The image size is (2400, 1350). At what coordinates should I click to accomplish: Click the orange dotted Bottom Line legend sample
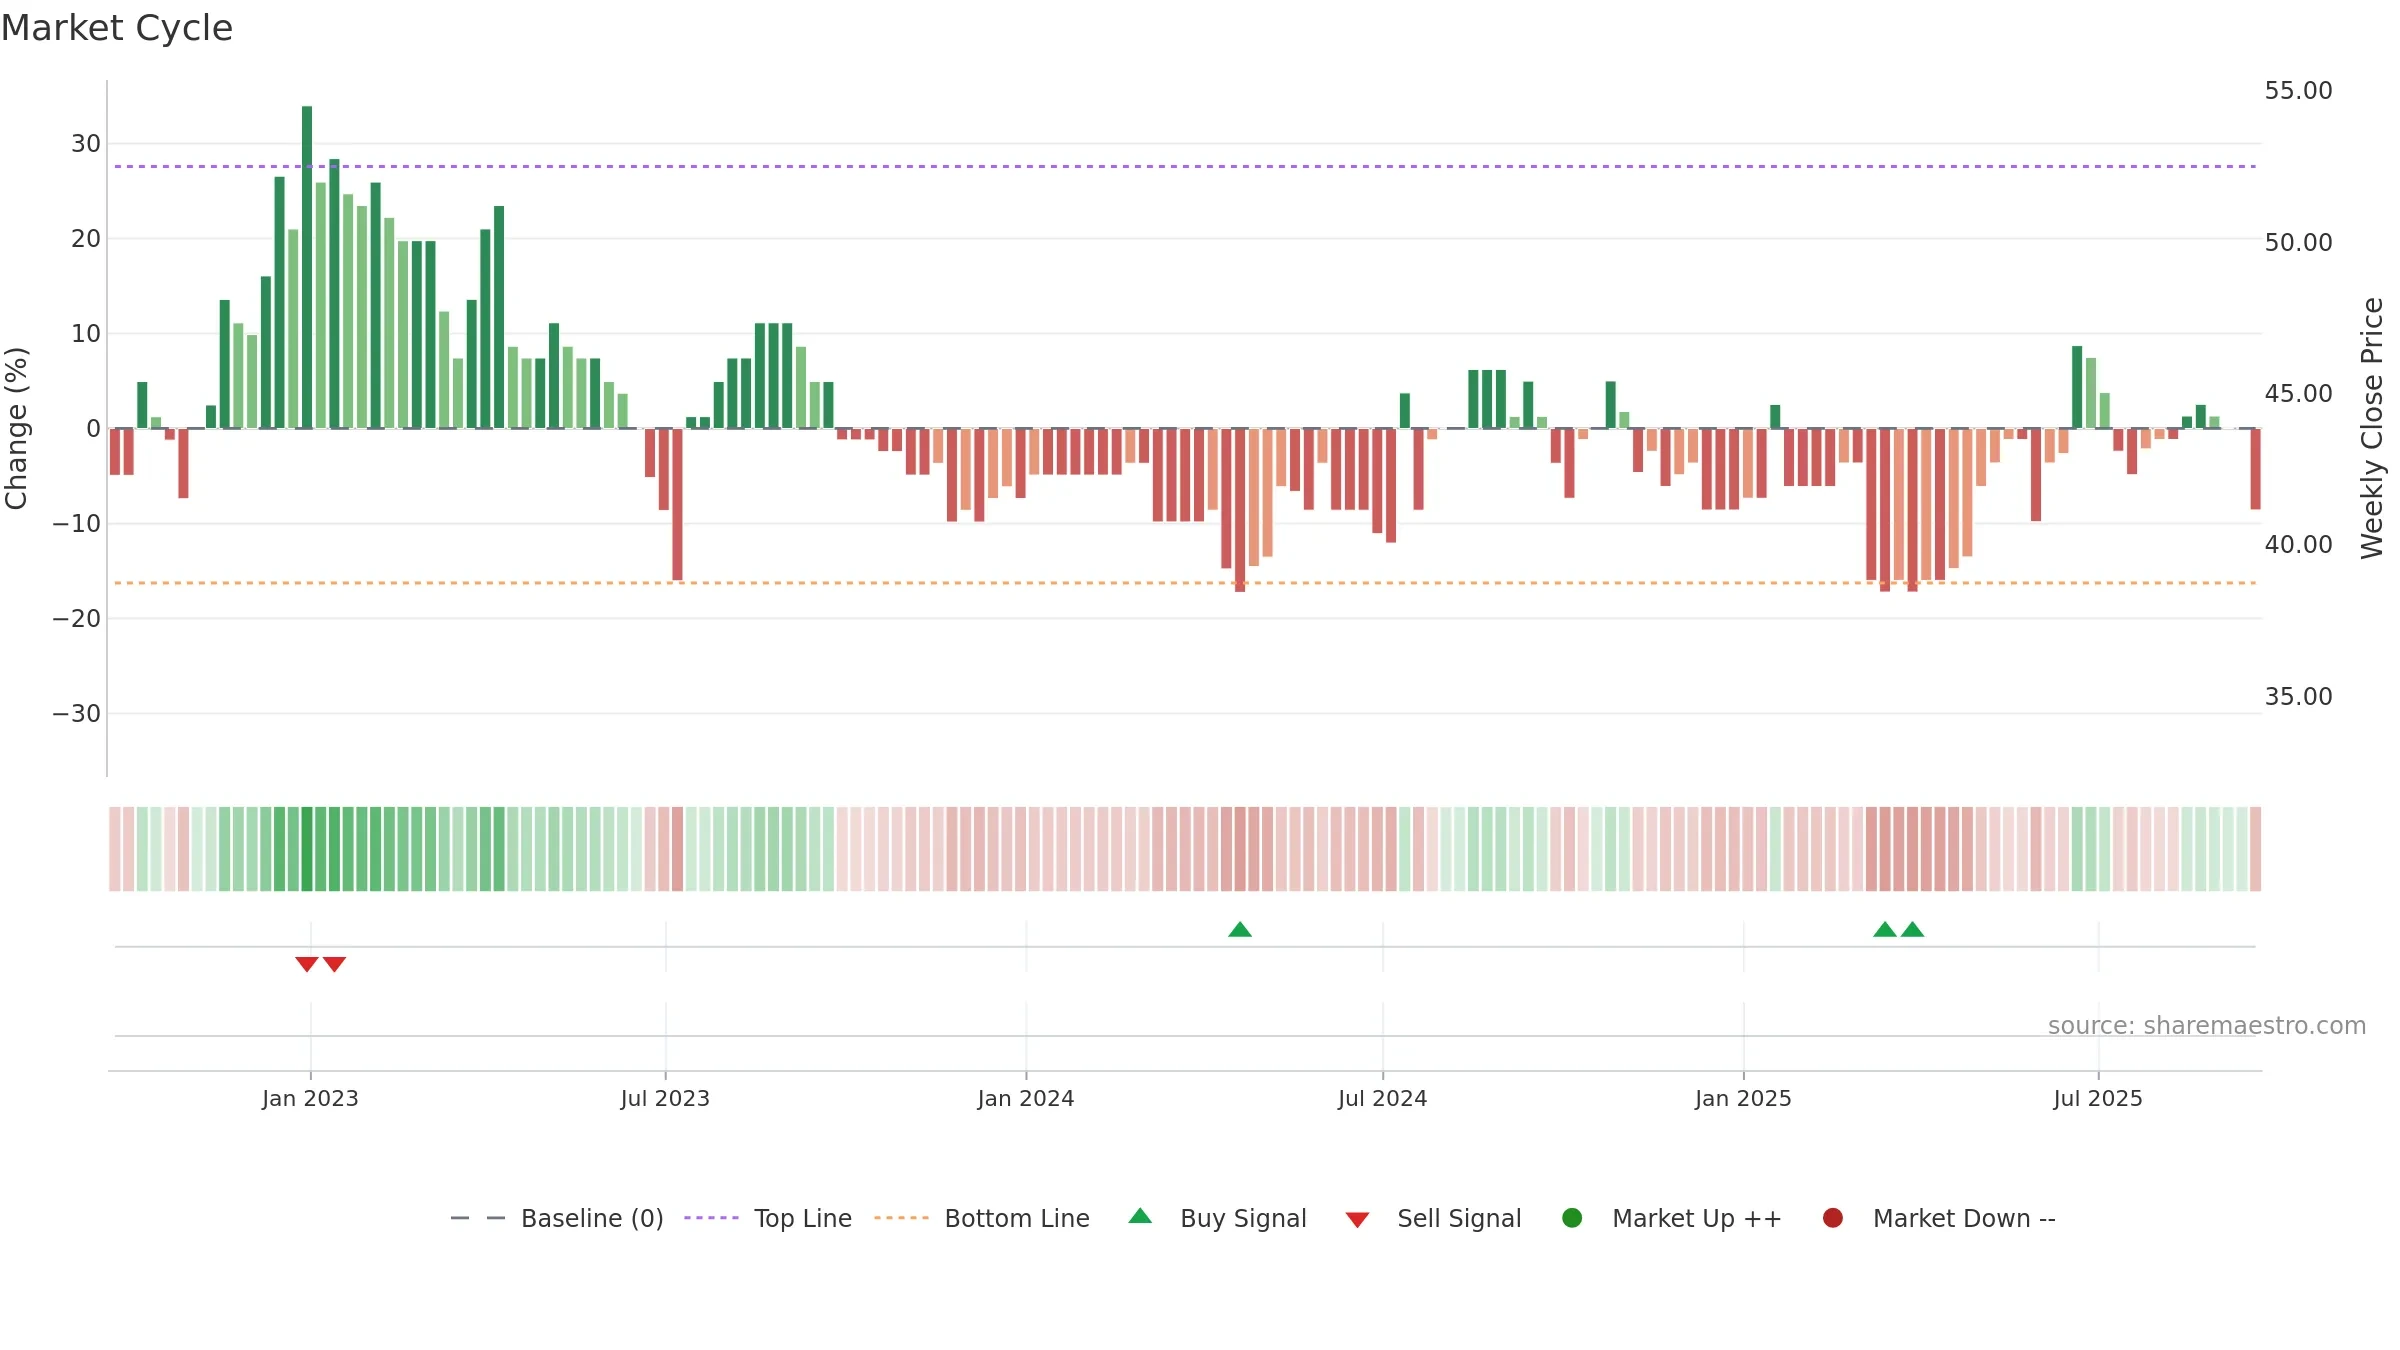[901, 1218]
